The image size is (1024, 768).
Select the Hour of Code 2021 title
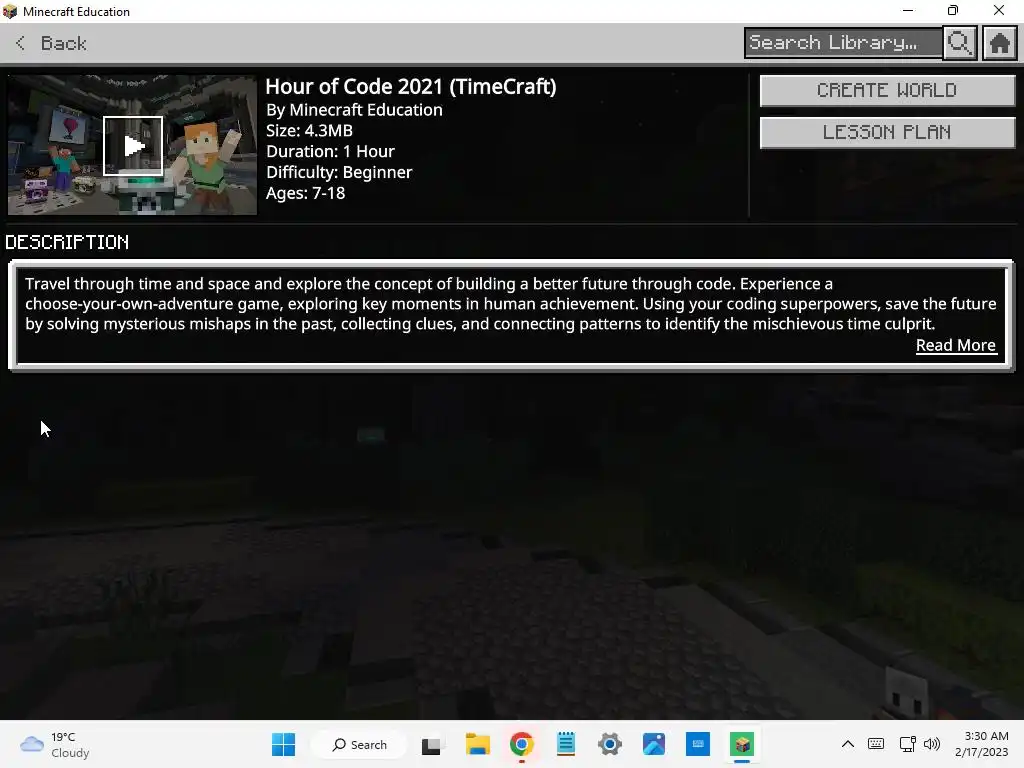tap(411, 86)
